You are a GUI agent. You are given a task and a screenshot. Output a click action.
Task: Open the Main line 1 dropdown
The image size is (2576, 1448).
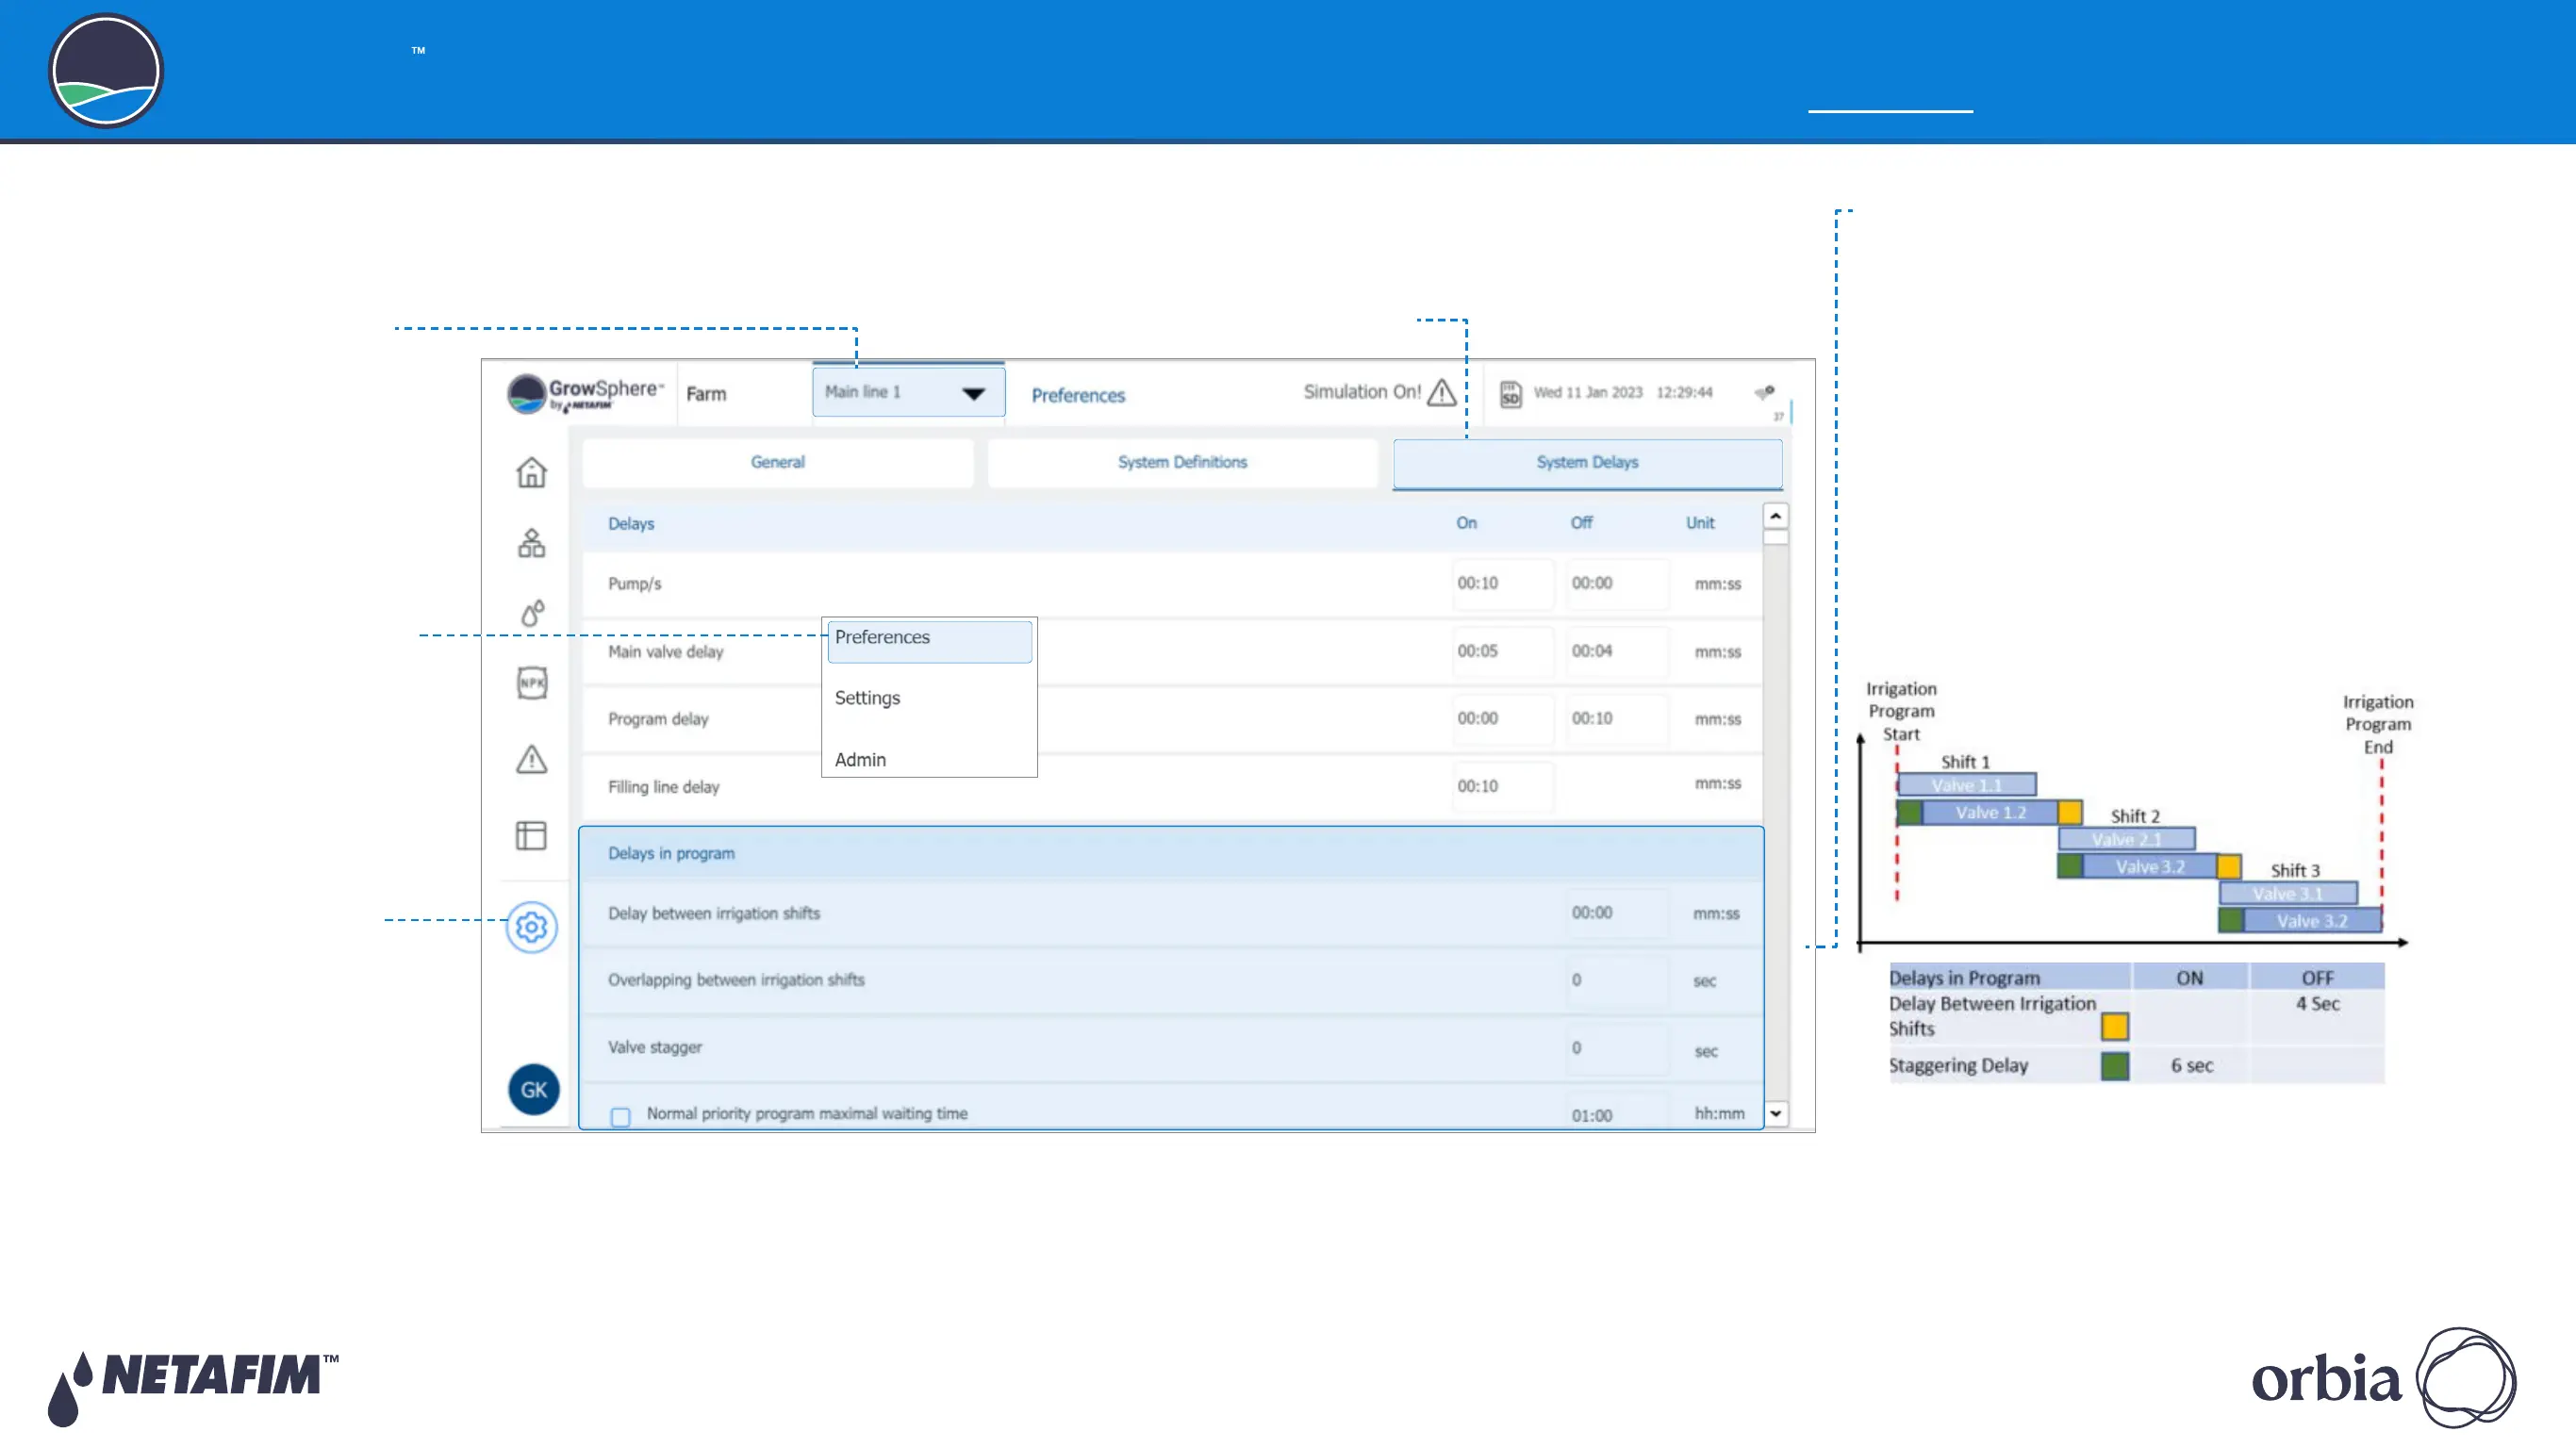908,392
